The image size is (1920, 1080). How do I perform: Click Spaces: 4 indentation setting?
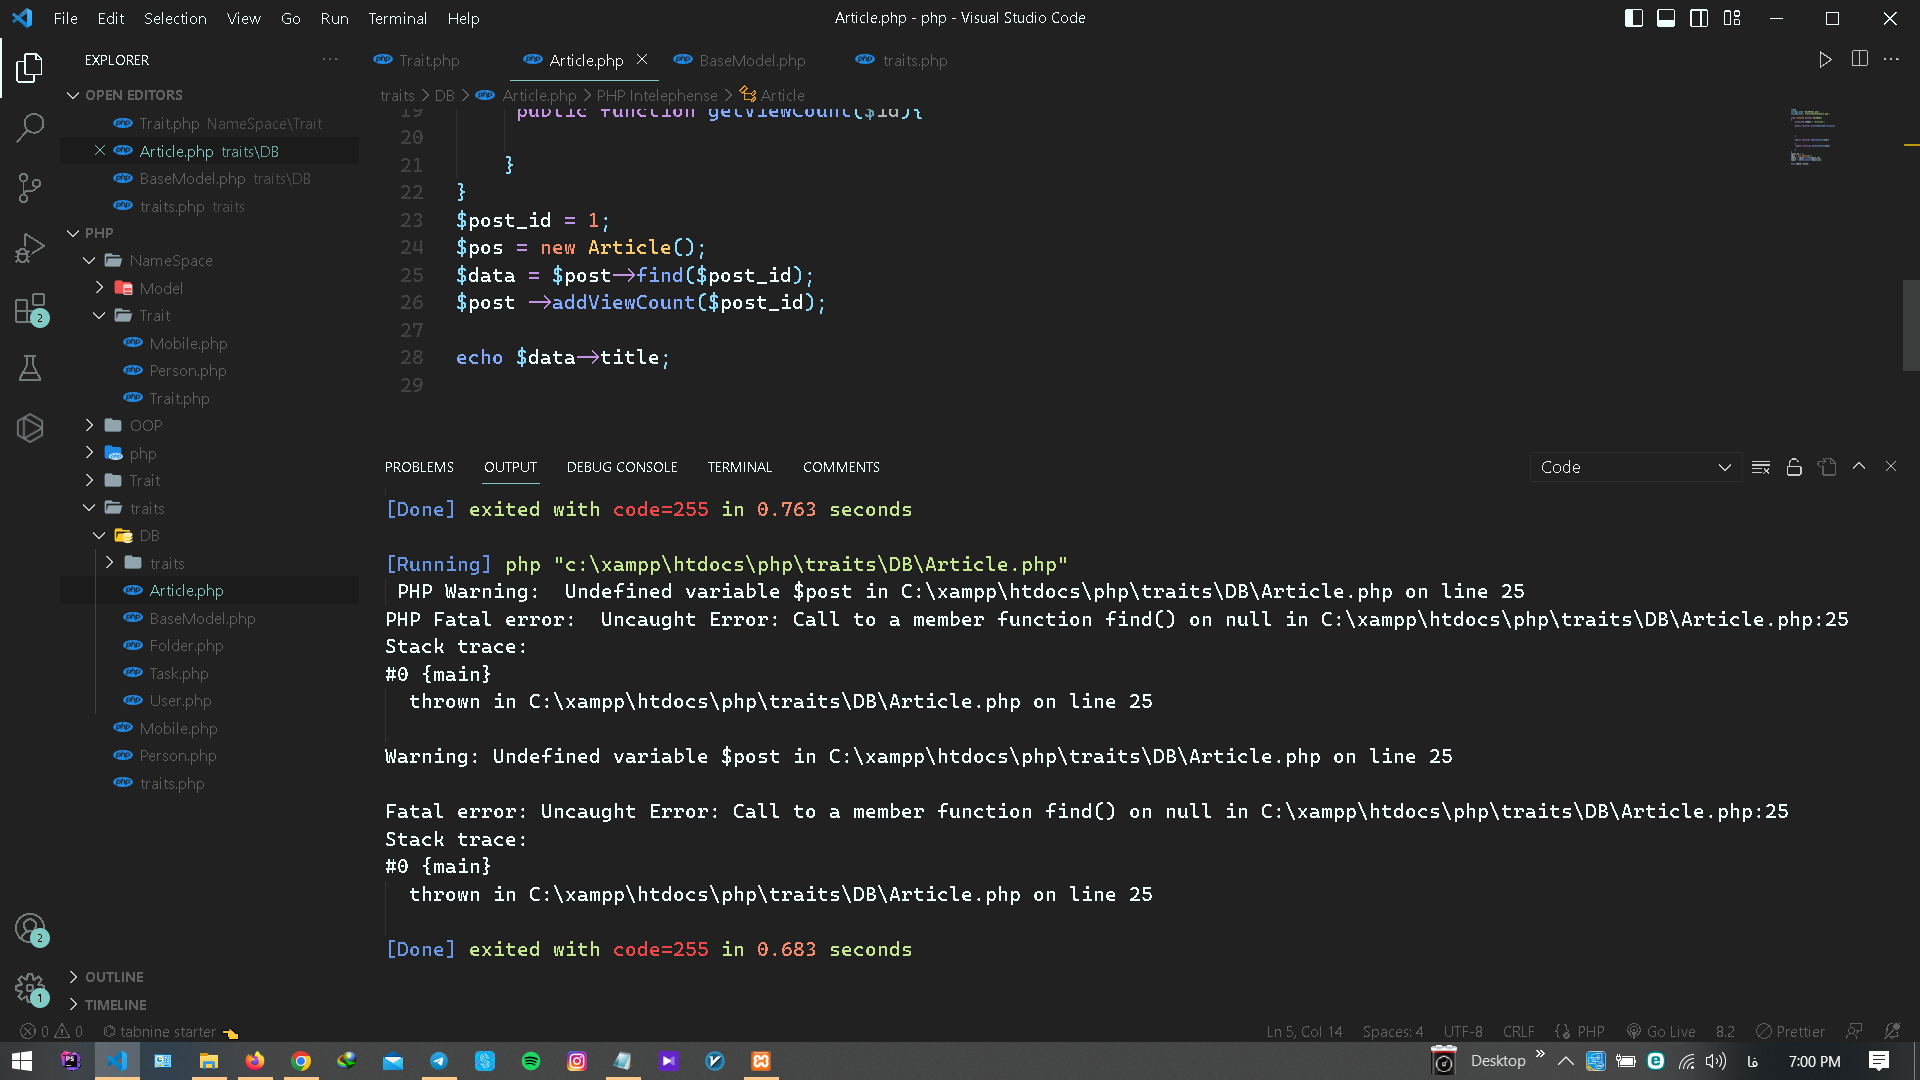point(1392,1031)
